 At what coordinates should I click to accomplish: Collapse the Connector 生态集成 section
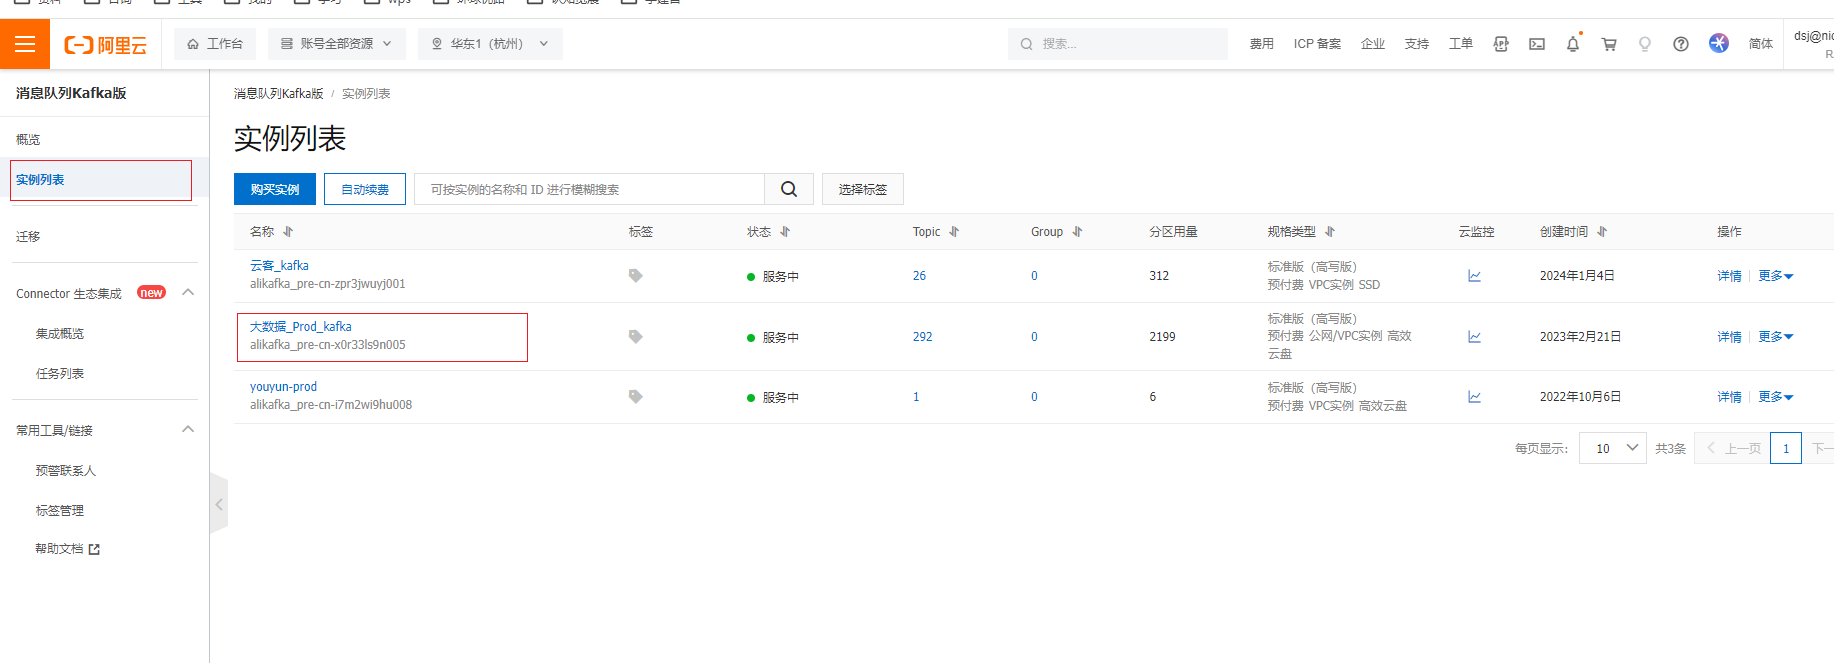[188, 293]
